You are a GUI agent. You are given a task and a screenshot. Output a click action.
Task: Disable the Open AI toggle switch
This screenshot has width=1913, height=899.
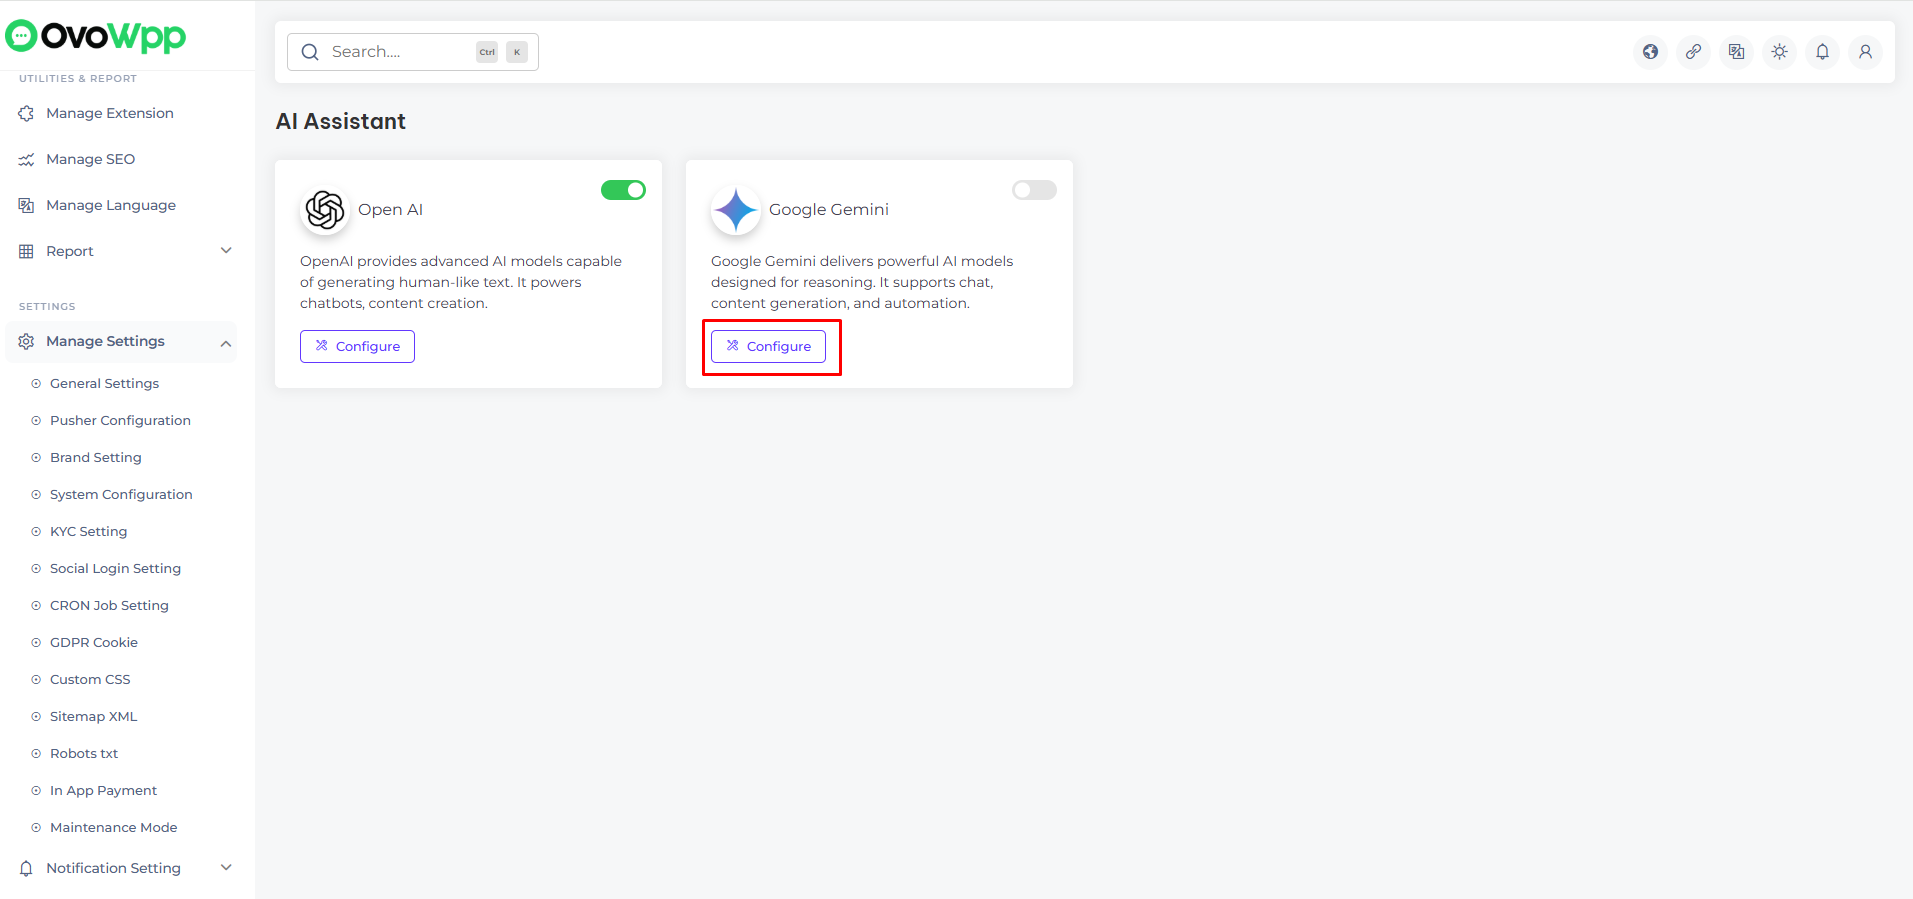pyautogui.click(x=623, y=190)
